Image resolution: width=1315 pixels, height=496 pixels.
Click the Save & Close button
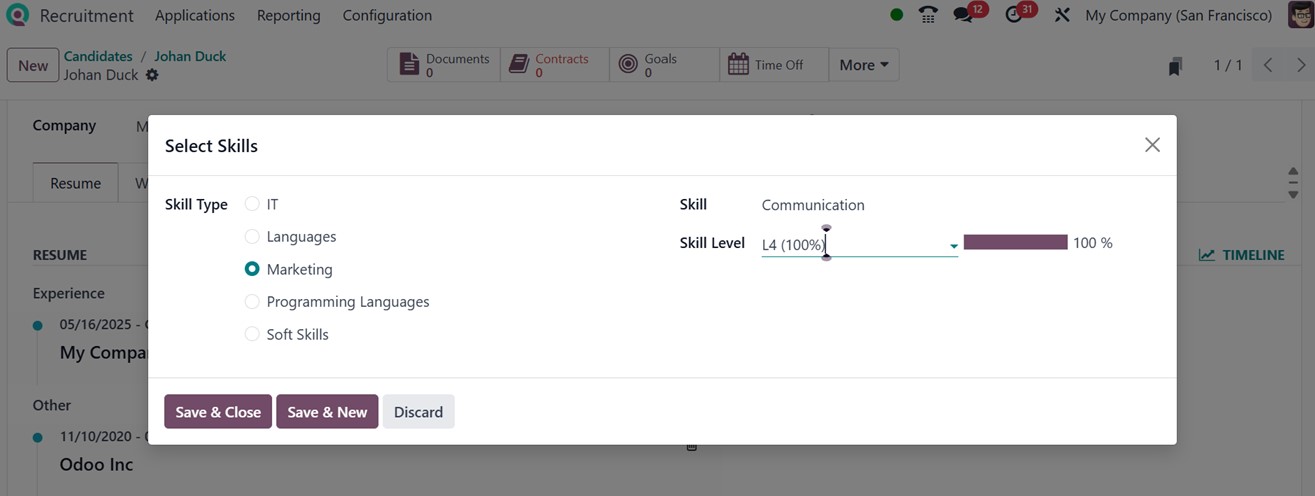(218, 412)
